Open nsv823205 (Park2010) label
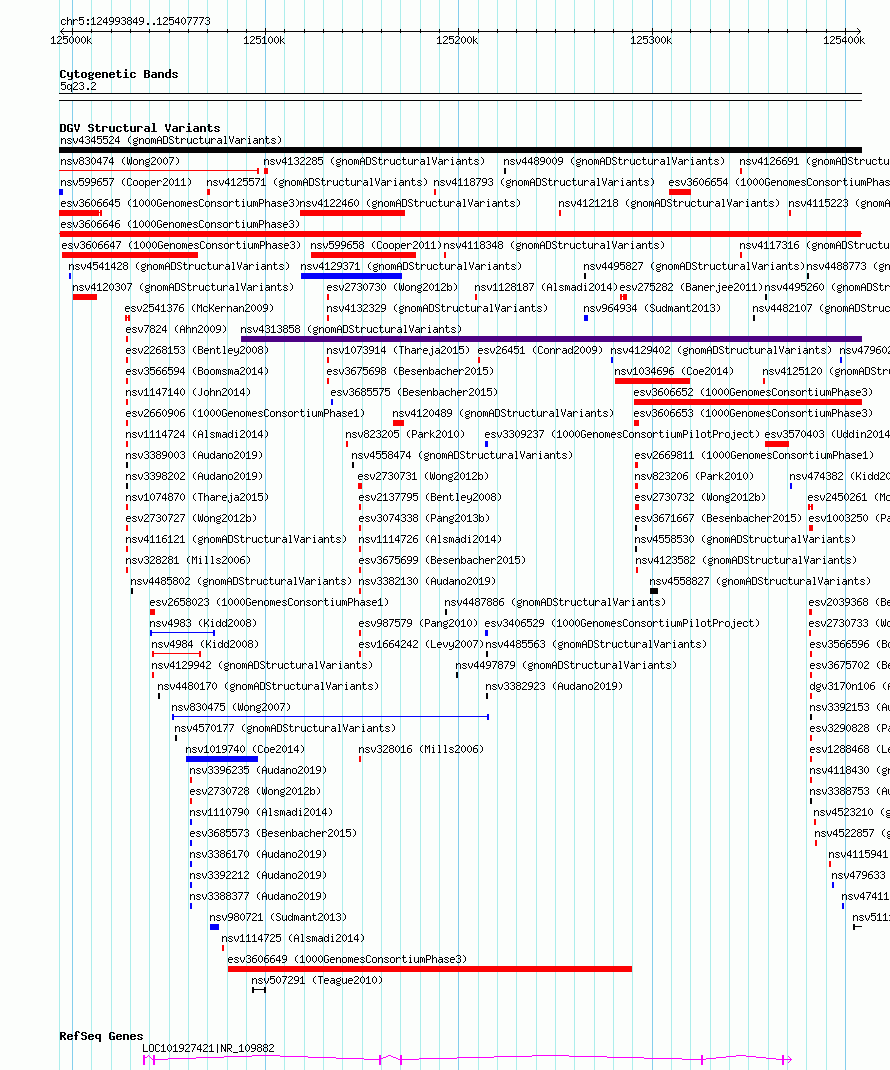The height and width of the screenshot is (1070, 890). tap(405, 435)
